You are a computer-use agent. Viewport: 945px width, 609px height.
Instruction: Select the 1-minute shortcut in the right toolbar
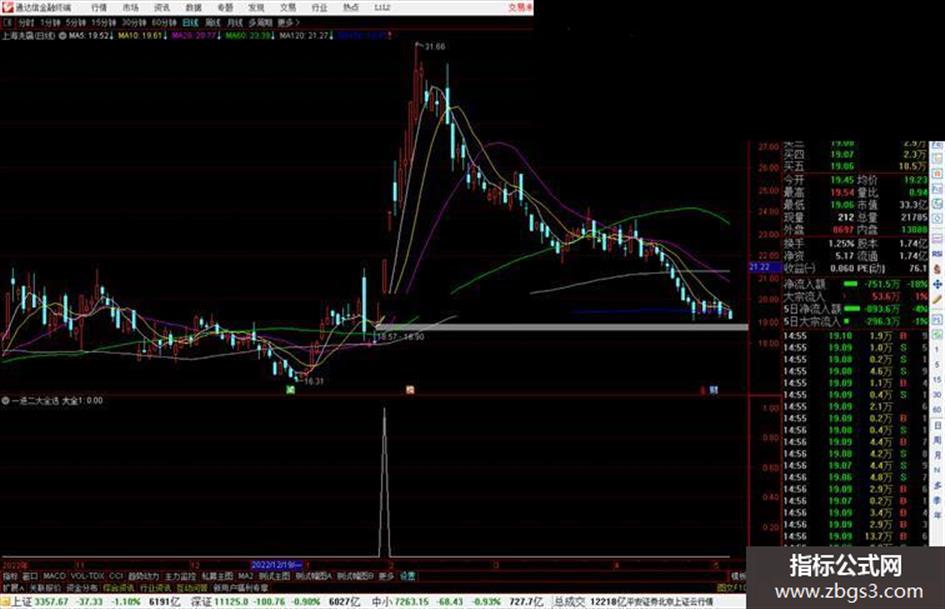point(937,349)
